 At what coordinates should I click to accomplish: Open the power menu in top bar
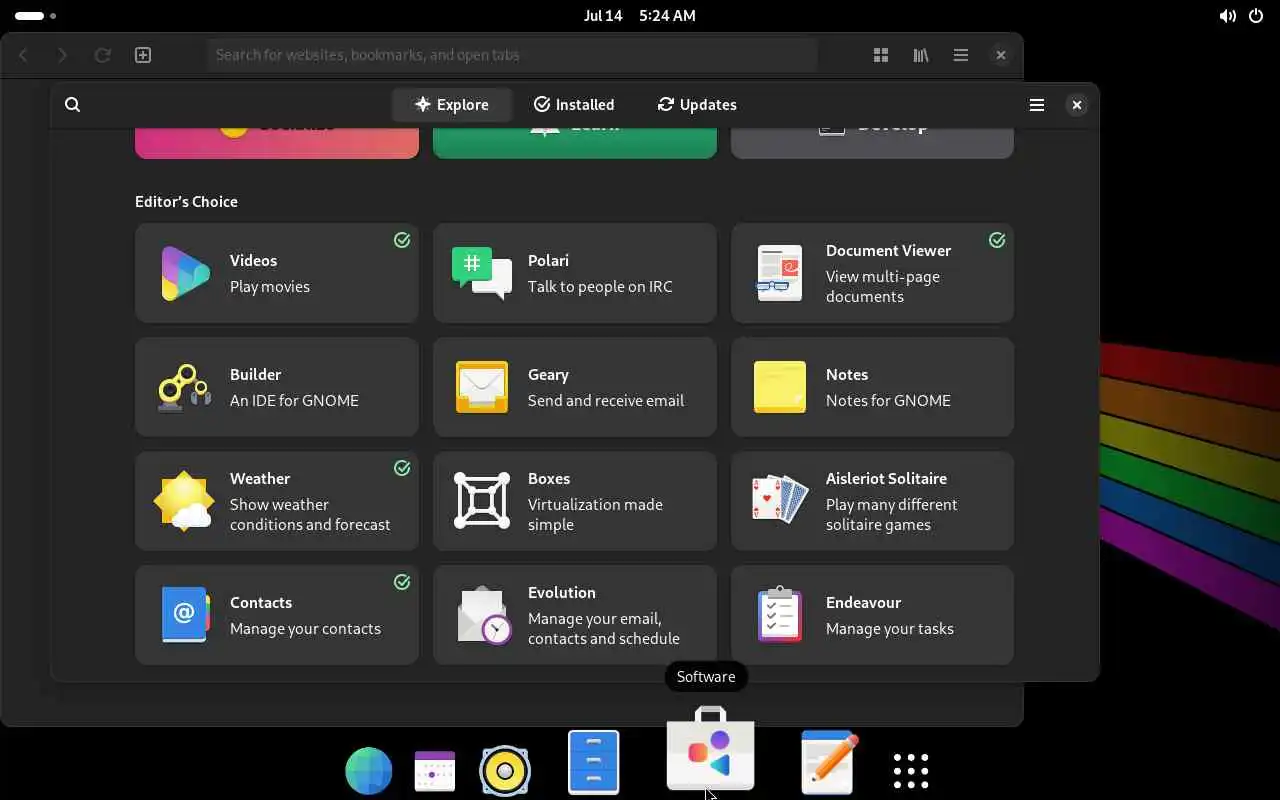click(x=1256, y=16)
